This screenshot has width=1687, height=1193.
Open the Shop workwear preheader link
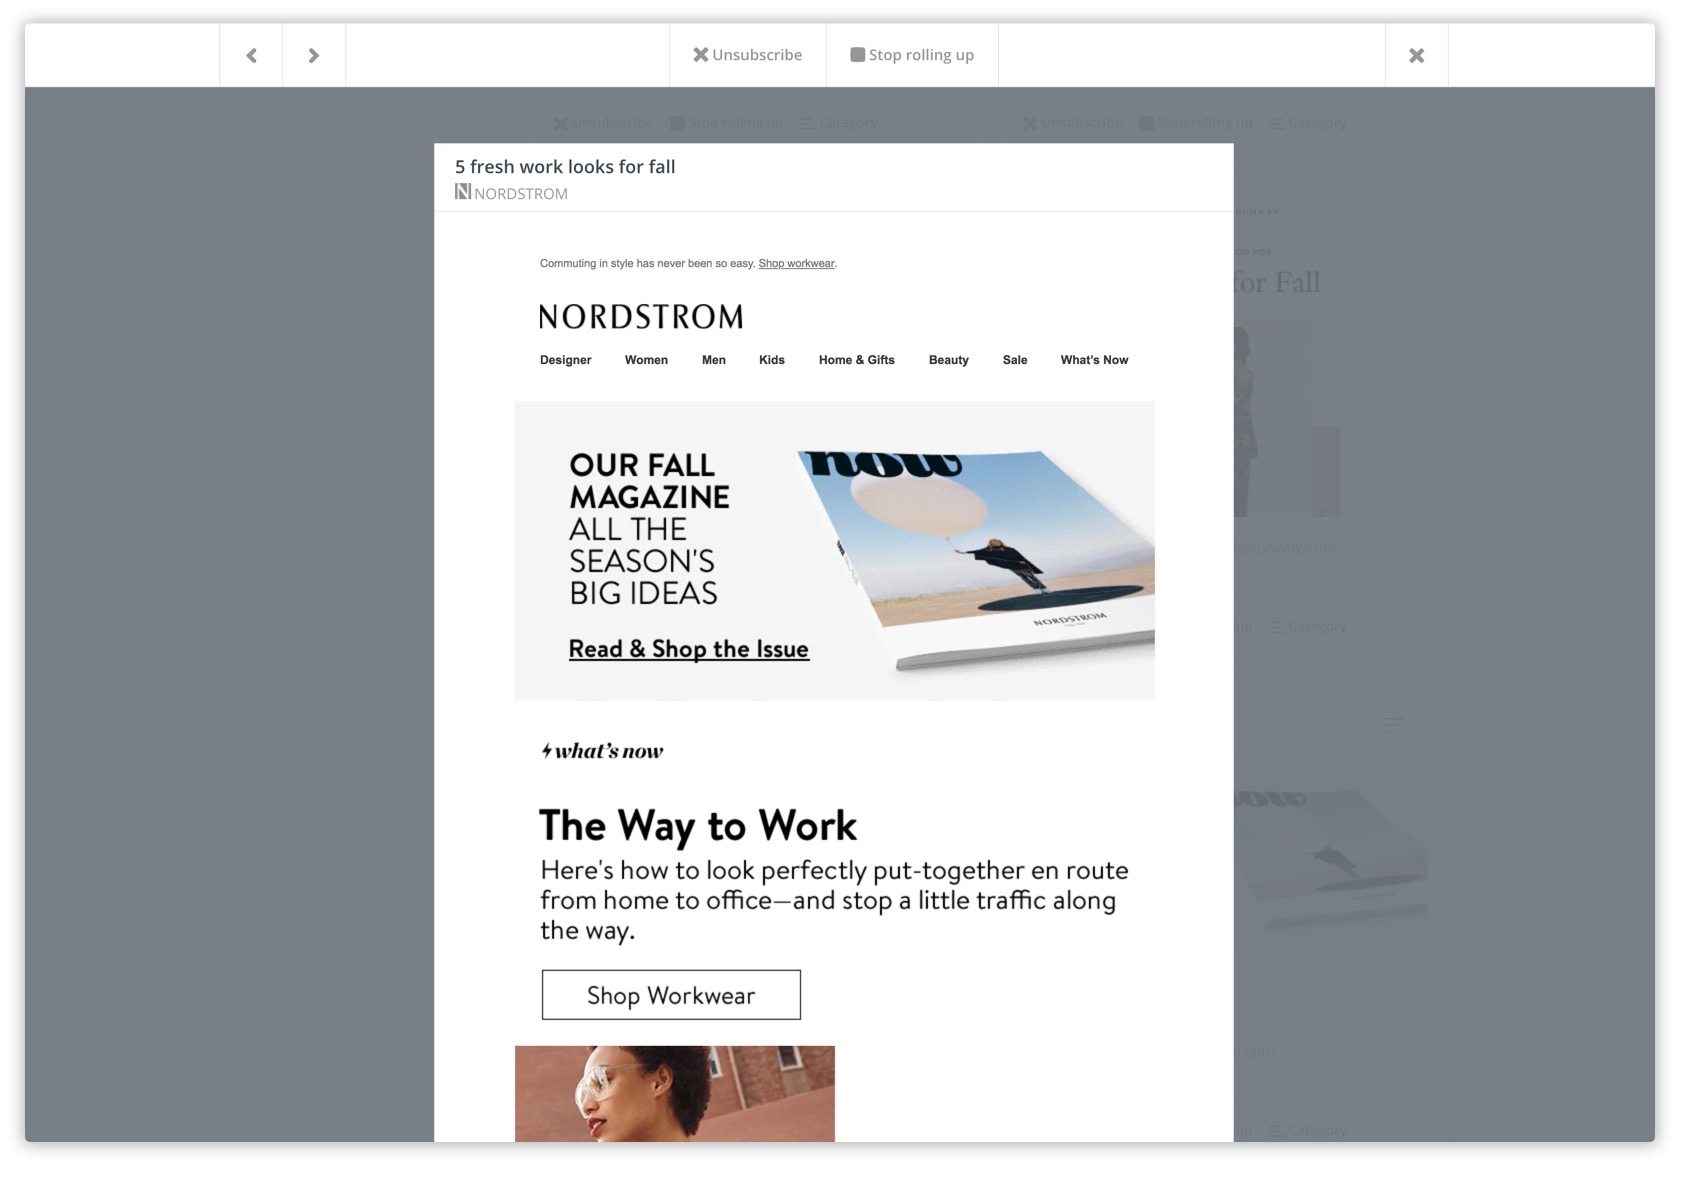tap(796, 264)
